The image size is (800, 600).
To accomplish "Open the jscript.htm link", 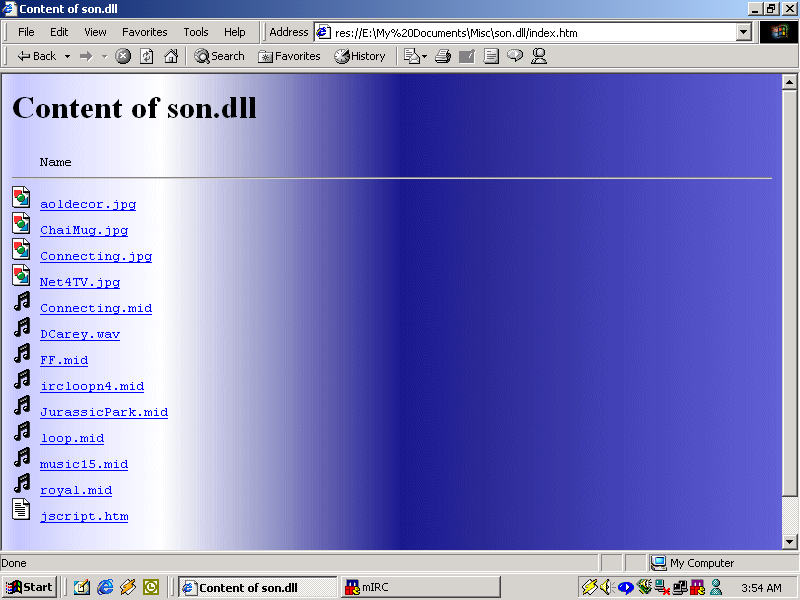I will [84, 516].
